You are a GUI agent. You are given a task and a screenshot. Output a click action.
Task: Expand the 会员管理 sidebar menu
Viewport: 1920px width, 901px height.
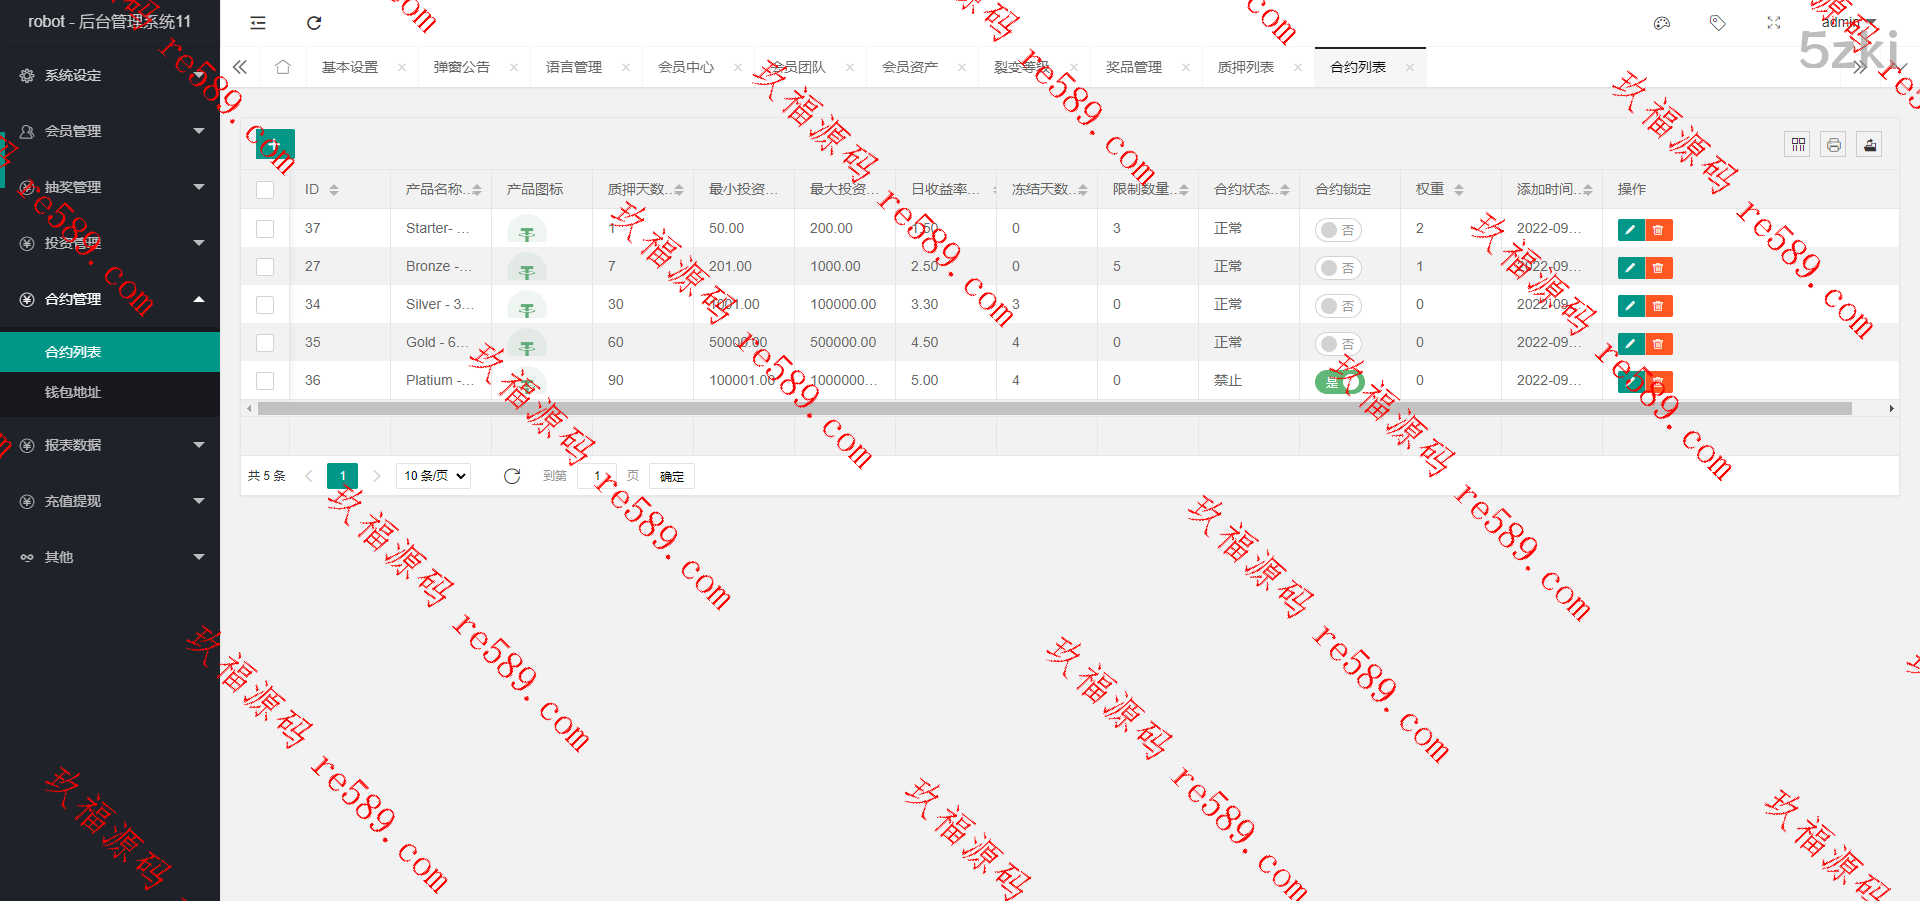[x=110, y=131]
